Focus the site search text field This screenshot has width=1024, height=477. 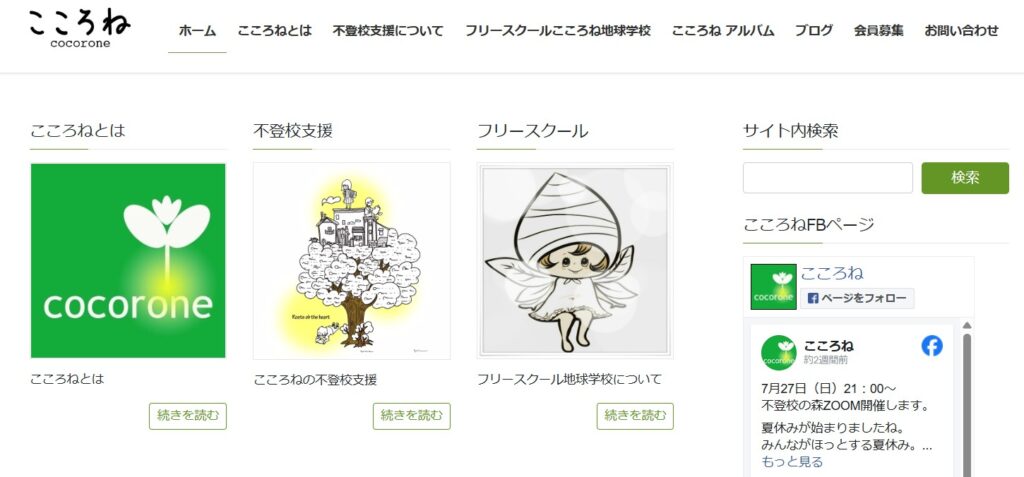coord(828,178)
